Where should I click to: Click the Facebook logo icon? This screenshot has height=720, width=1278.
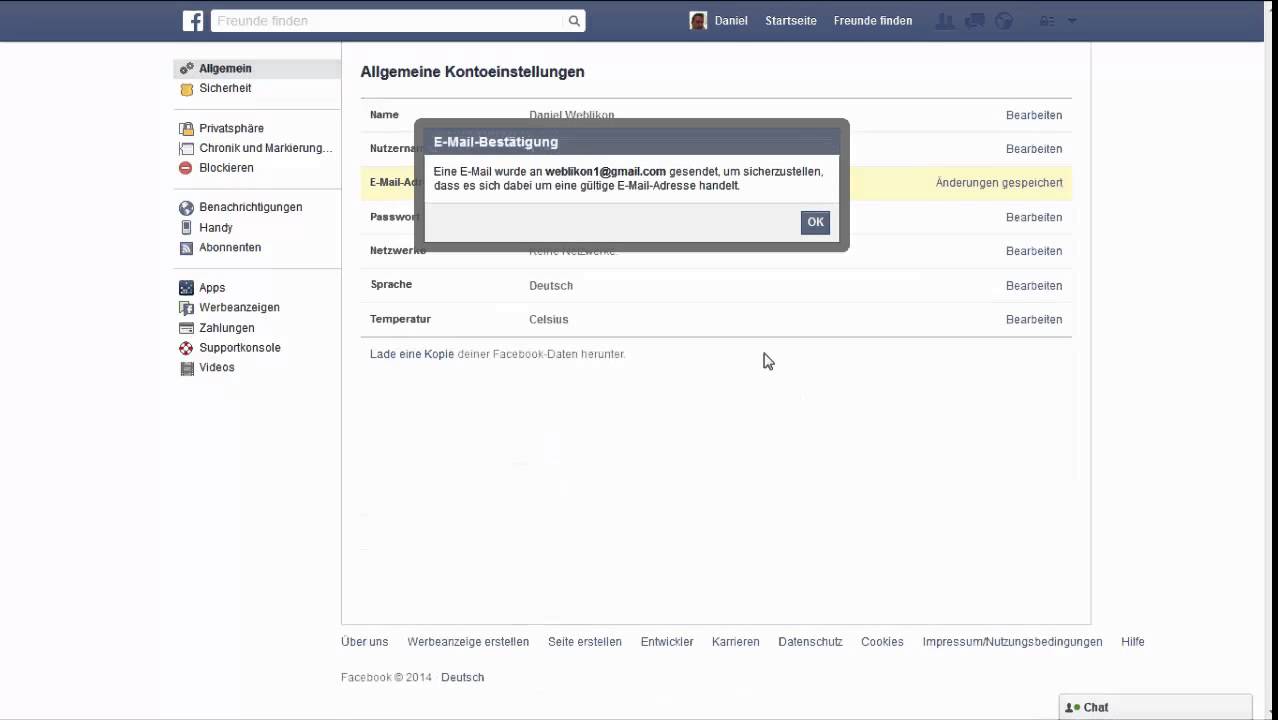click(193, 20)
